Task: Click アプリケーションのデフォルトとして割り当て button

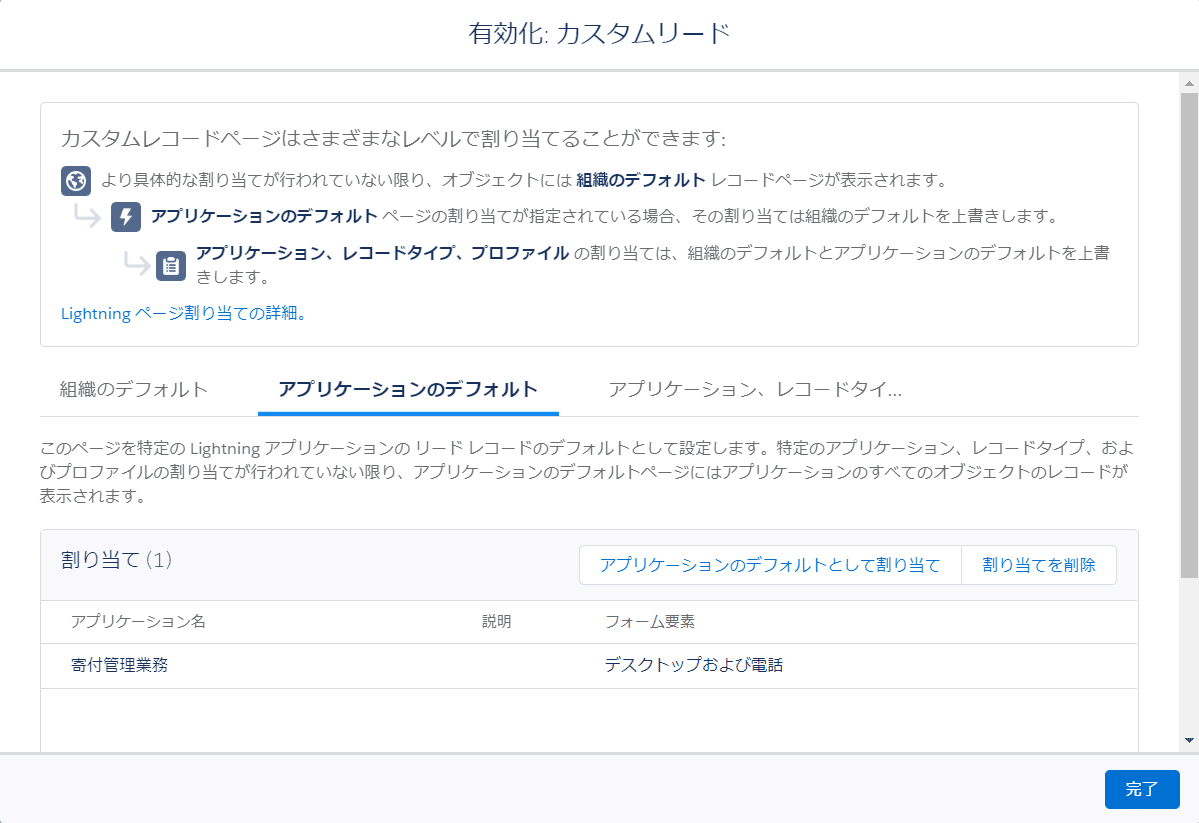Action: pos(770,564)
